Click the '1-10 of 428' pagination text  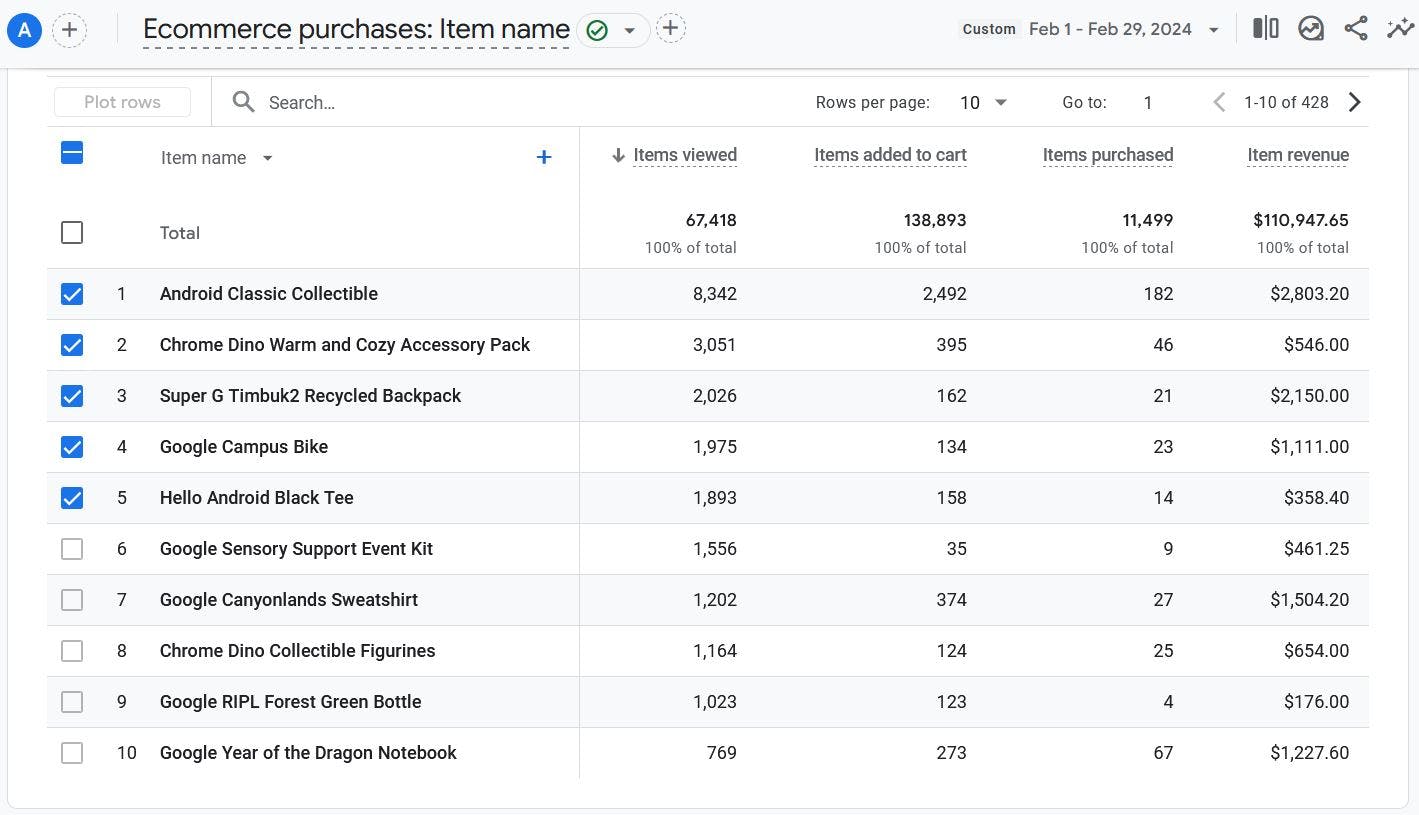tap(1286, 102)
